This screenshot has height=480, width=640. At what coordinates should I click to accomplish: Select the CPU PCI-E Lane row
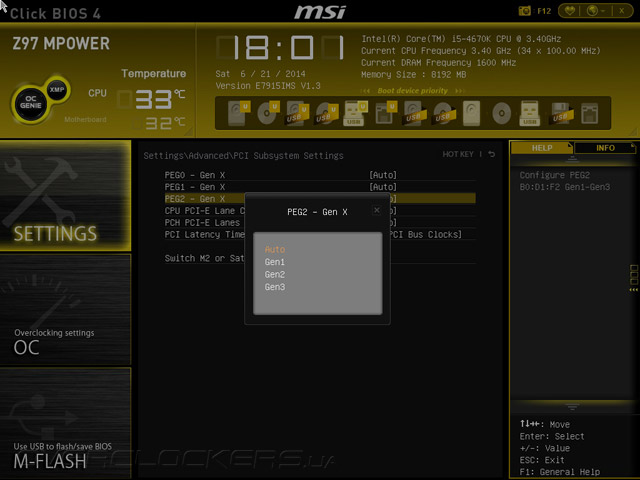point(320,211)
